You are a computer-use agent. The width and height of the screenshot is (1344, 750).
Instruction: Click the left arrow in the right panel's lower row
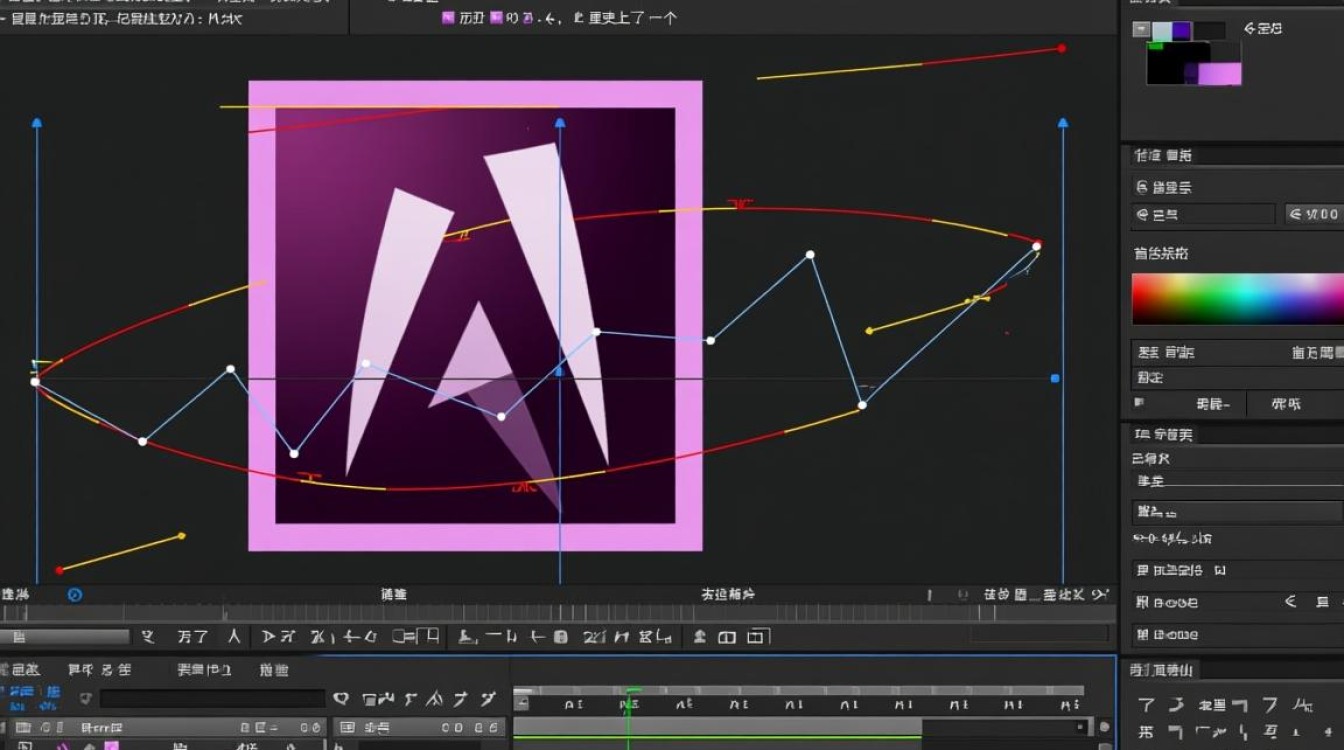tap(1290, 602)
